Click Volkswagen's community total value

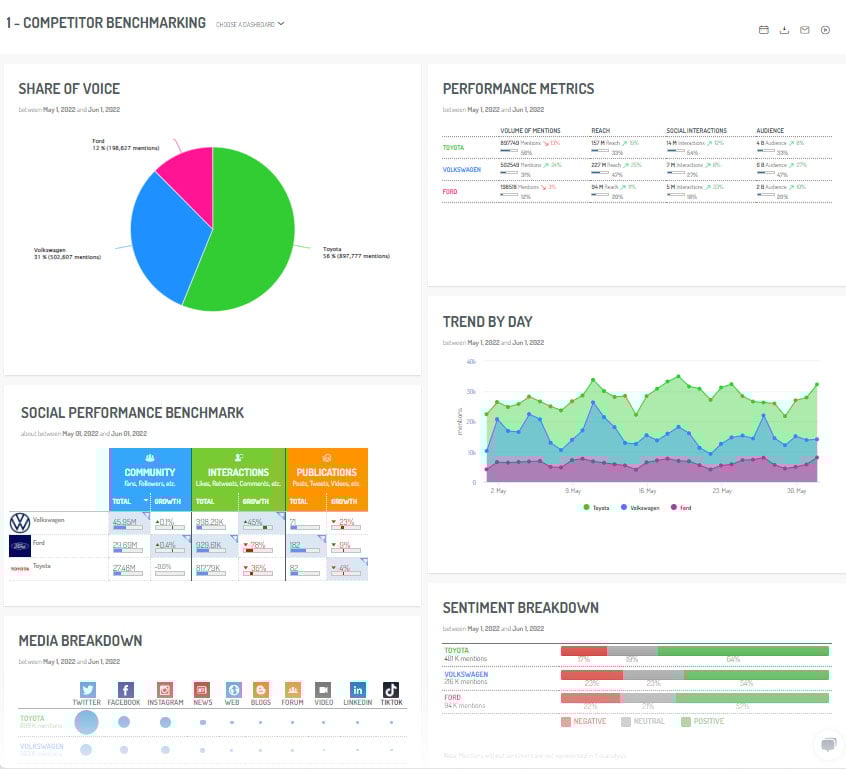pos(124,522)
